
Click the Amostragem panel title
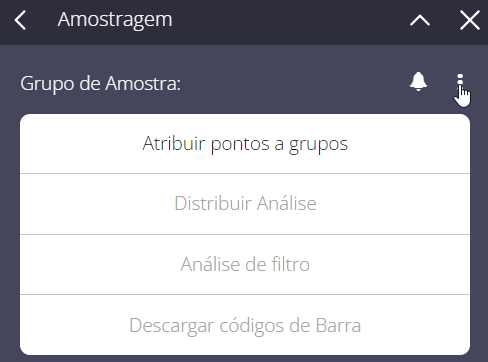tap(115, 20)
